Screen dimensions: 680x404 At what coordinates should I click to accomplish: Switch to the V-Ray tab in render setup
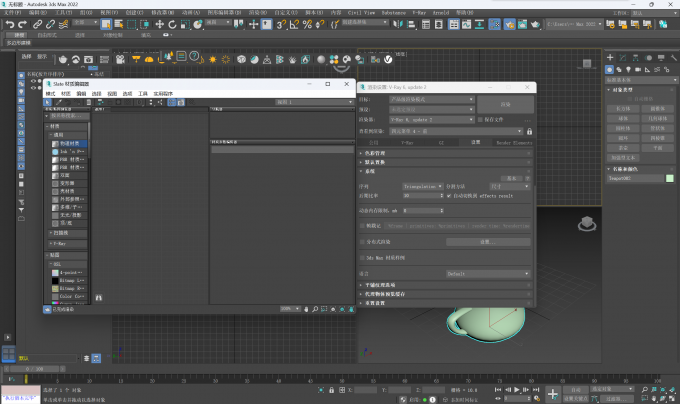coord(407,143)
